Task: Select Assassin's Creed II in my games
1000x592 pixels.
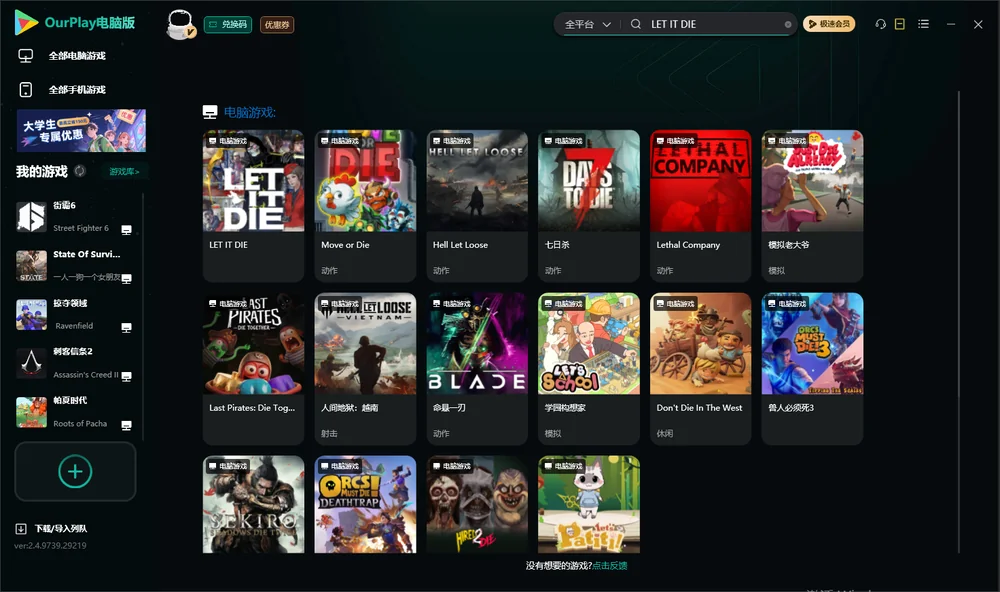Action: coord(75,364)
